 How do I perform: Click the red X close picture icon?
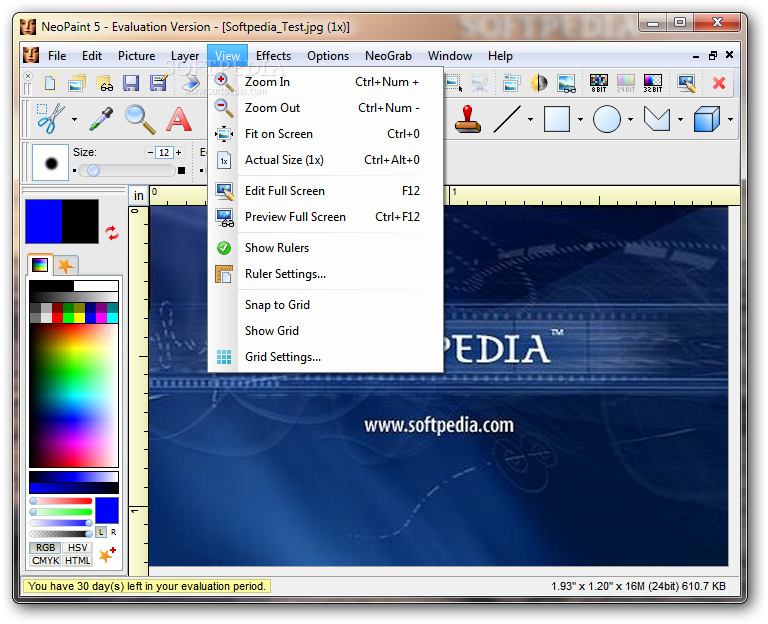[719, 83]
